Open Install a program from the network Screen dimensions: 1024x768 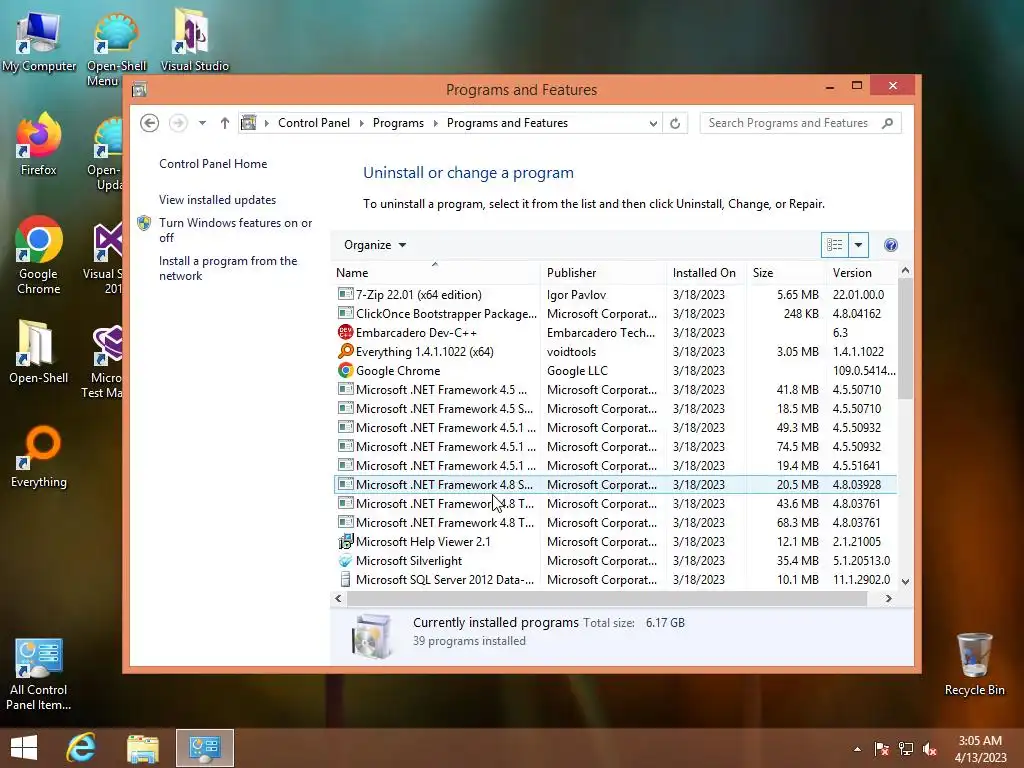click(x=228, y=268)
